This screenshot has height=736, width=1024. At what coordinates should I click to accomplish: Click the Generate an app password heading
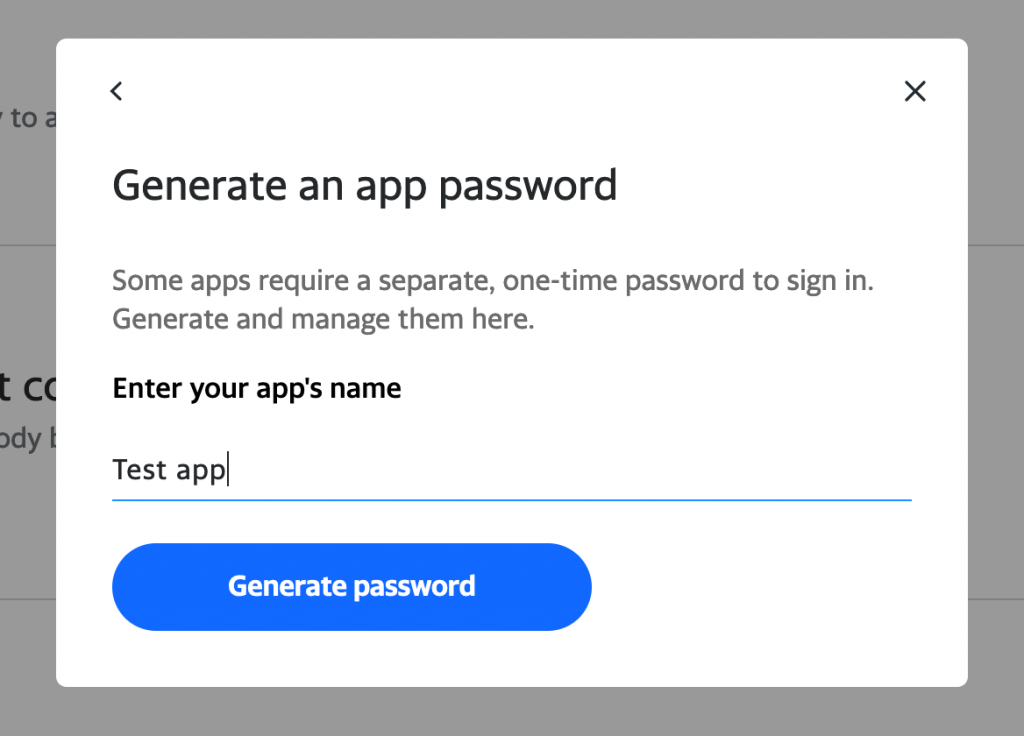click(x=365, y=185)
